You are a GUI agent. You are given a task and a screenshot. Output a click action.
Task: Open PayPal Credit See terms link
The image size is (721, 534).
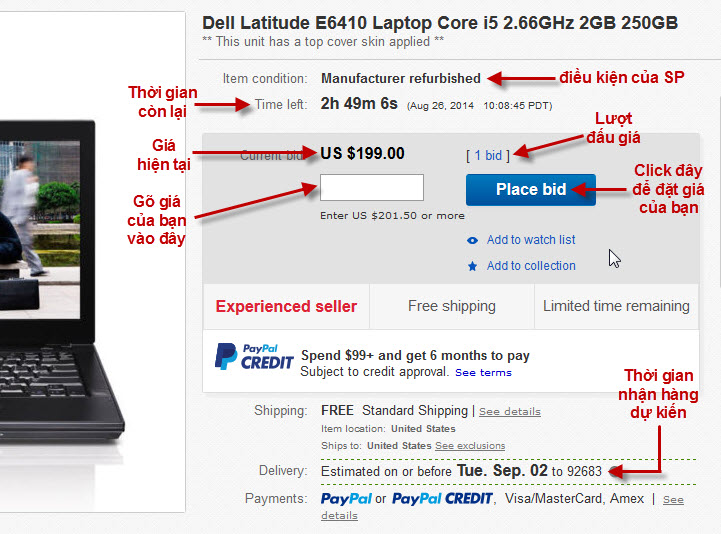(483, 373)
